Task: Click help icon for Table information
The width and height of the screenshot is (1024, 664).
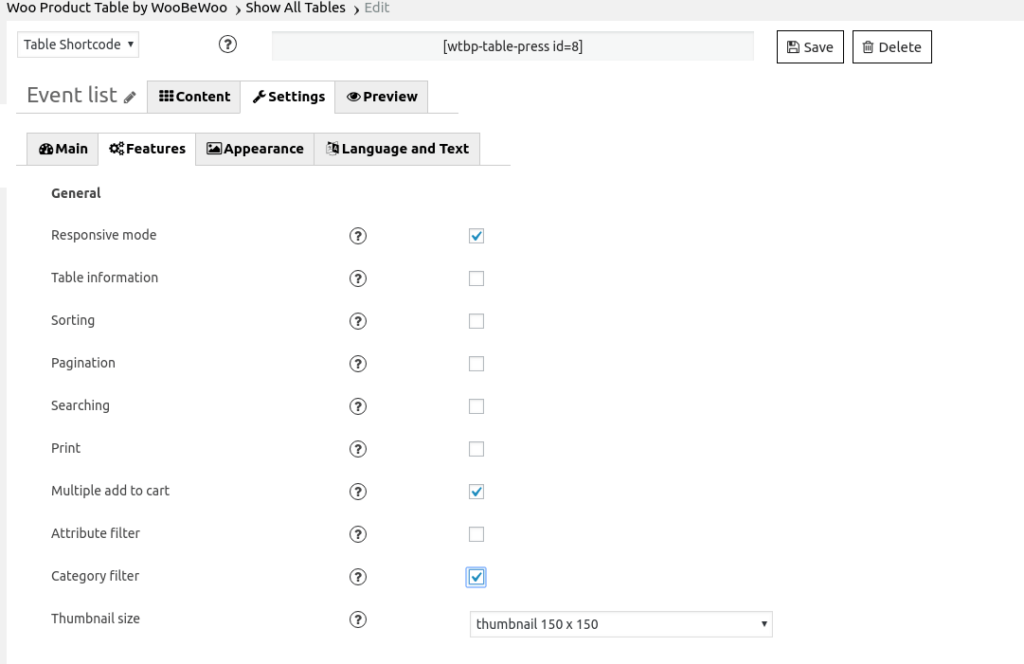Action: (357, 279)
